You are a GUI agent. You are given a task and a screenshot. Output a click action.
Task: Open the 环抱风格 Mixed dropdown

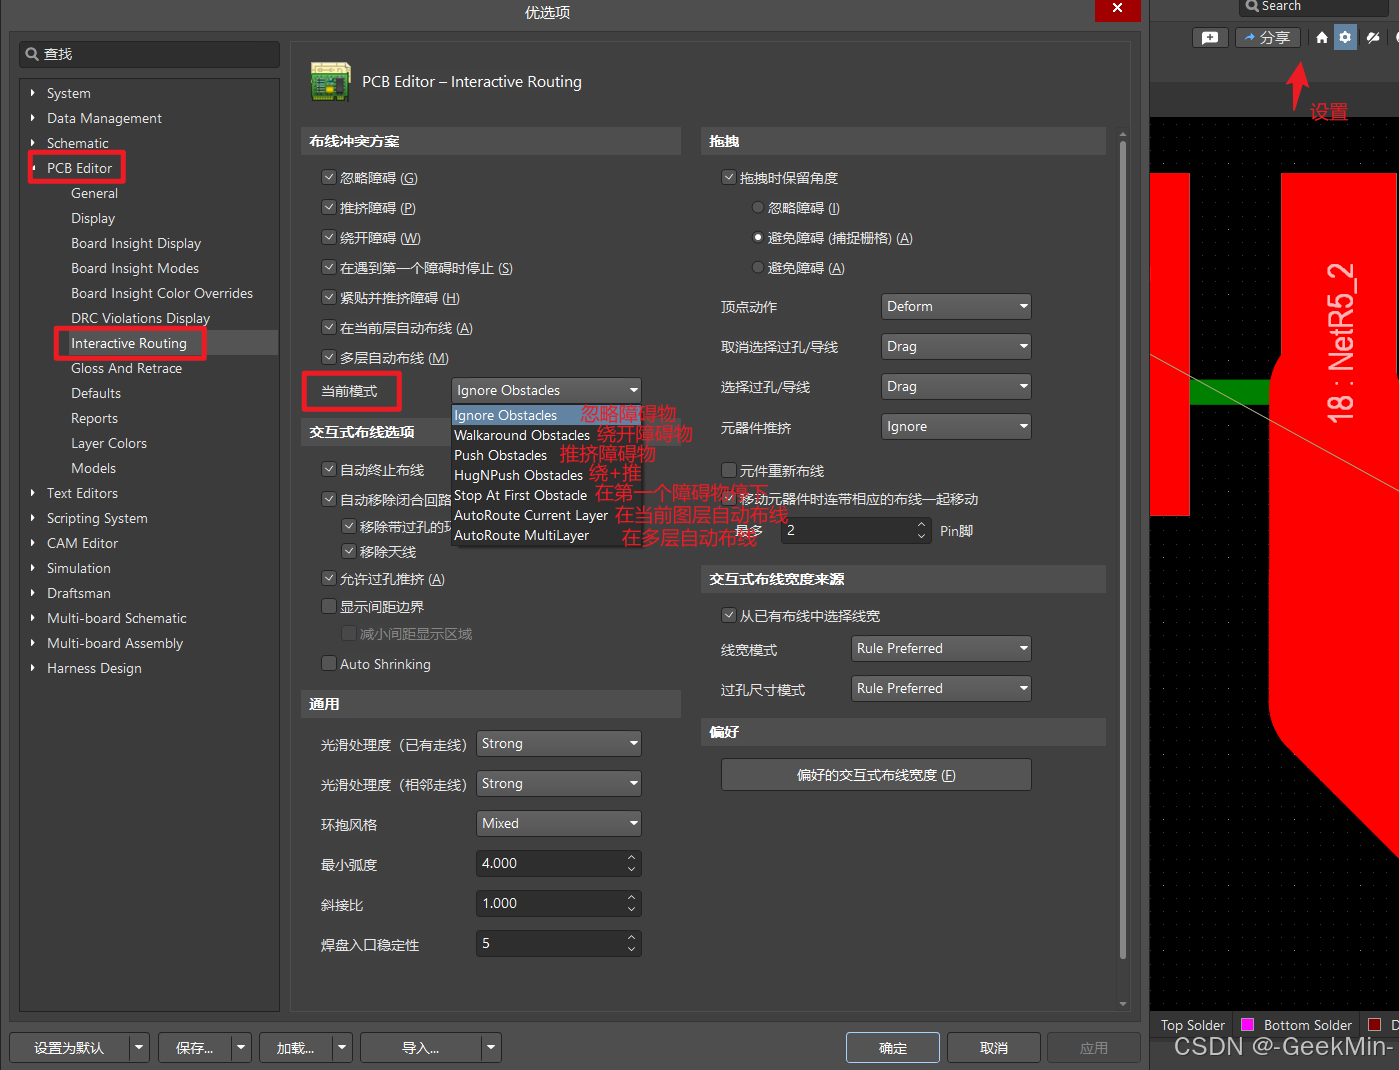pyautogui.click(x=559, y=823)
